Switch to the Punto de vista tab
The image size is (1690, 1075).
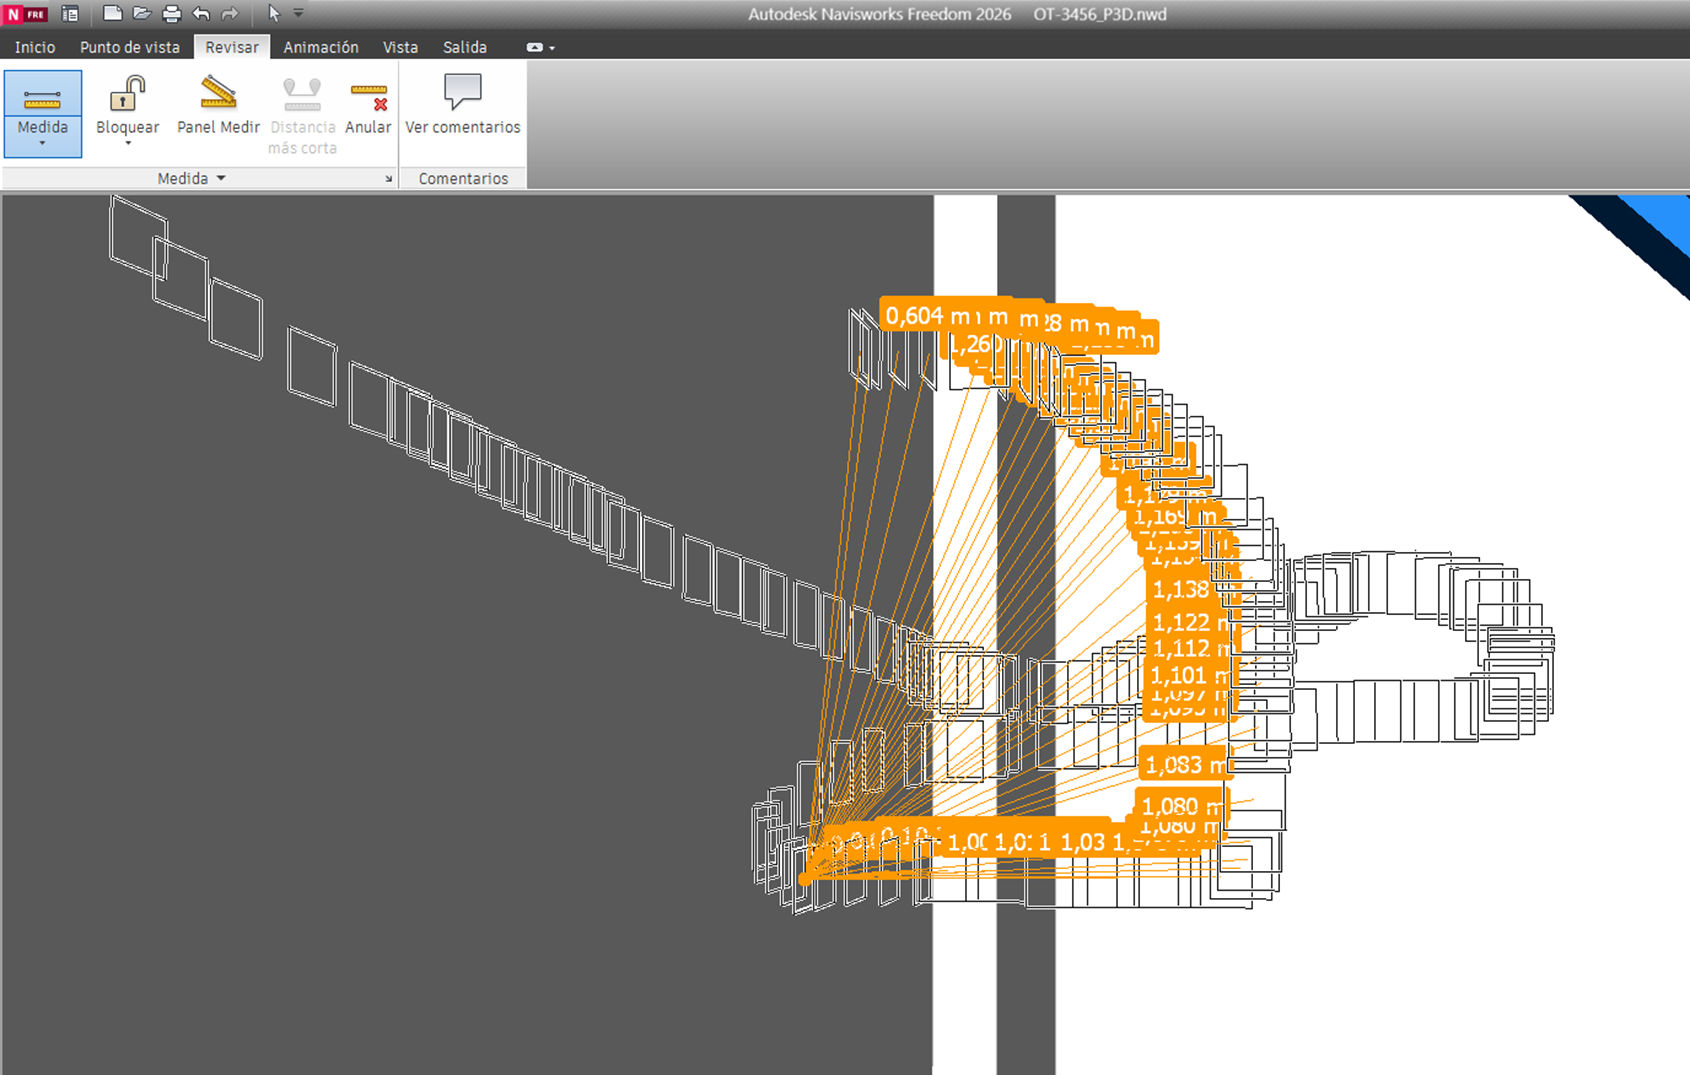(129, 46)
